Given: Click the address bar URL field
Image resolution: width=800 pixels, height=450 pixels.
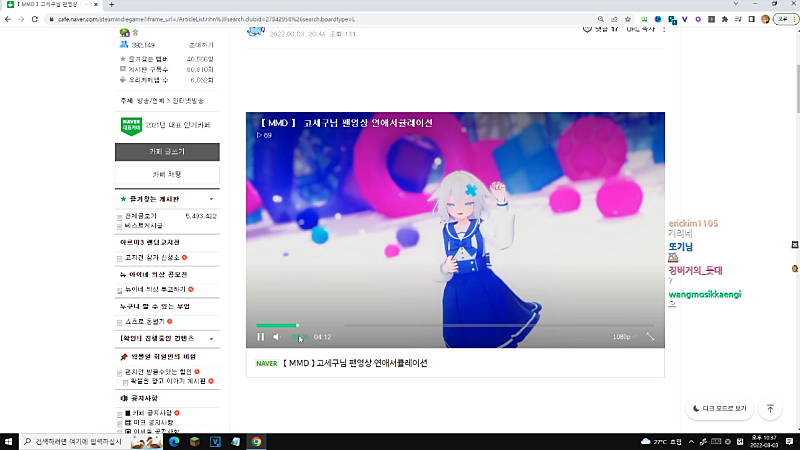Looking at the screenshot, I should [321, 19].
